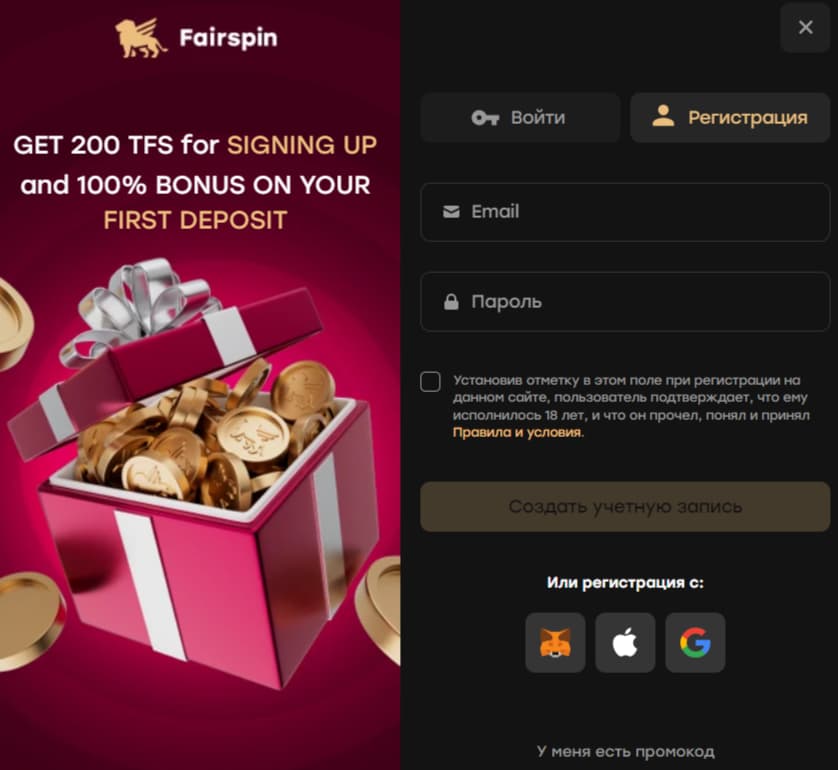838x770 pixels.
Task: Switch to the Войти tab
Action: 520,118
